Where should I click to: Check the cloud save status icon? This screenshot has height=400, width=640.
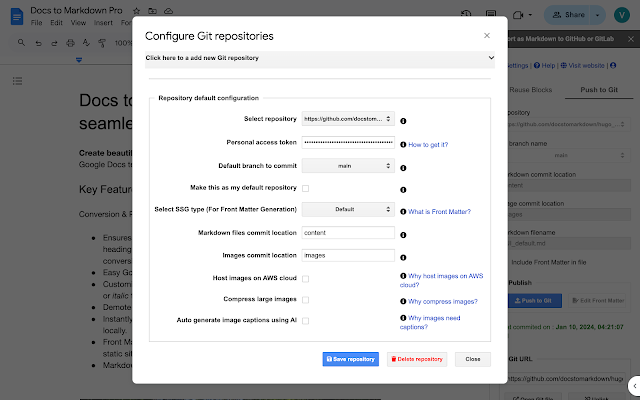168,11
